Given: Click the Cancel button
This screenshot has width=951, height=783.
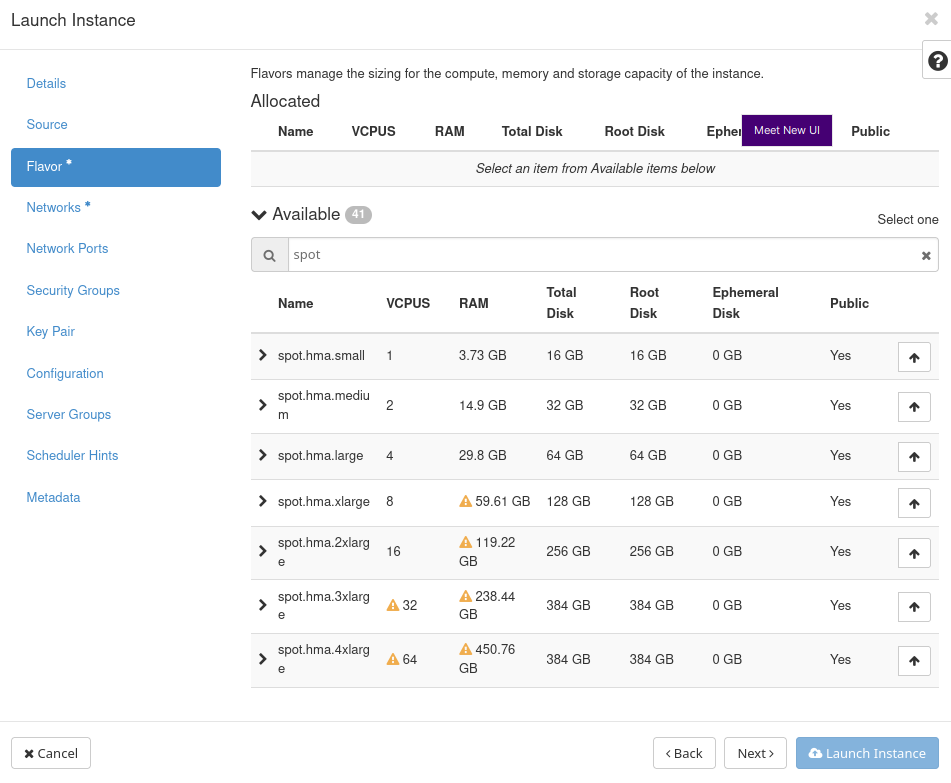Looking at the screenshot, I should point(51,753).
